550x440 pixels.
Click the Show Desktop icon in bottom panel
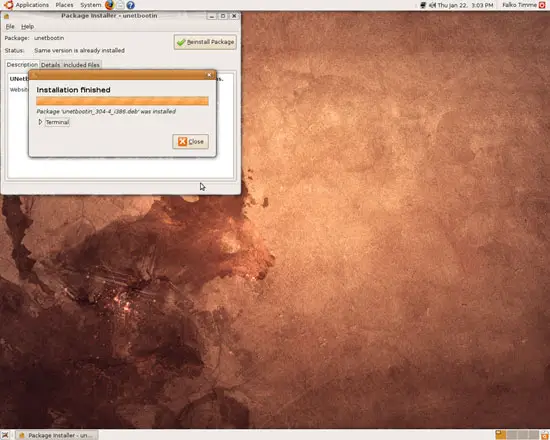click(x=5, y=435)
